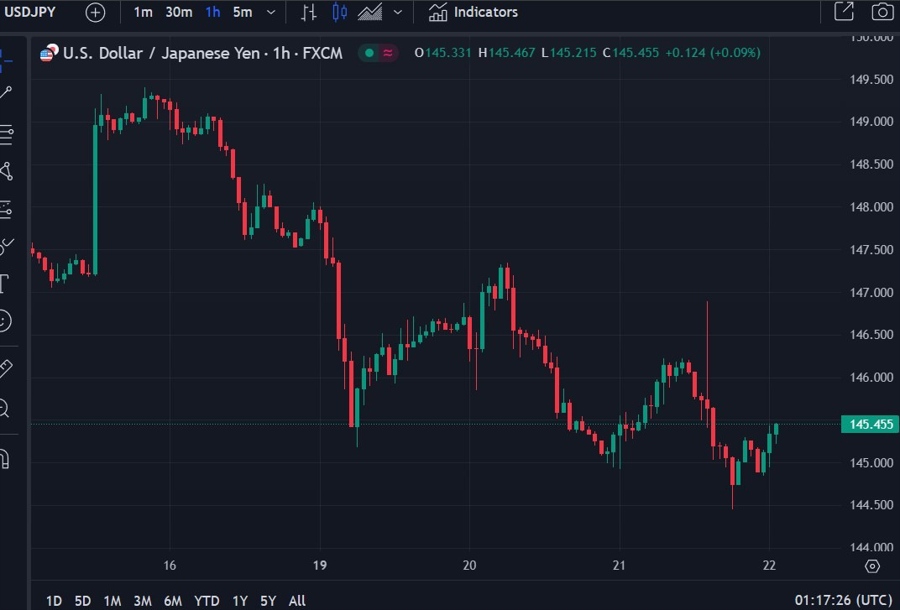900x610 pixels.
Task: Click date 21 on the time axis
Action: click(619, 565)
